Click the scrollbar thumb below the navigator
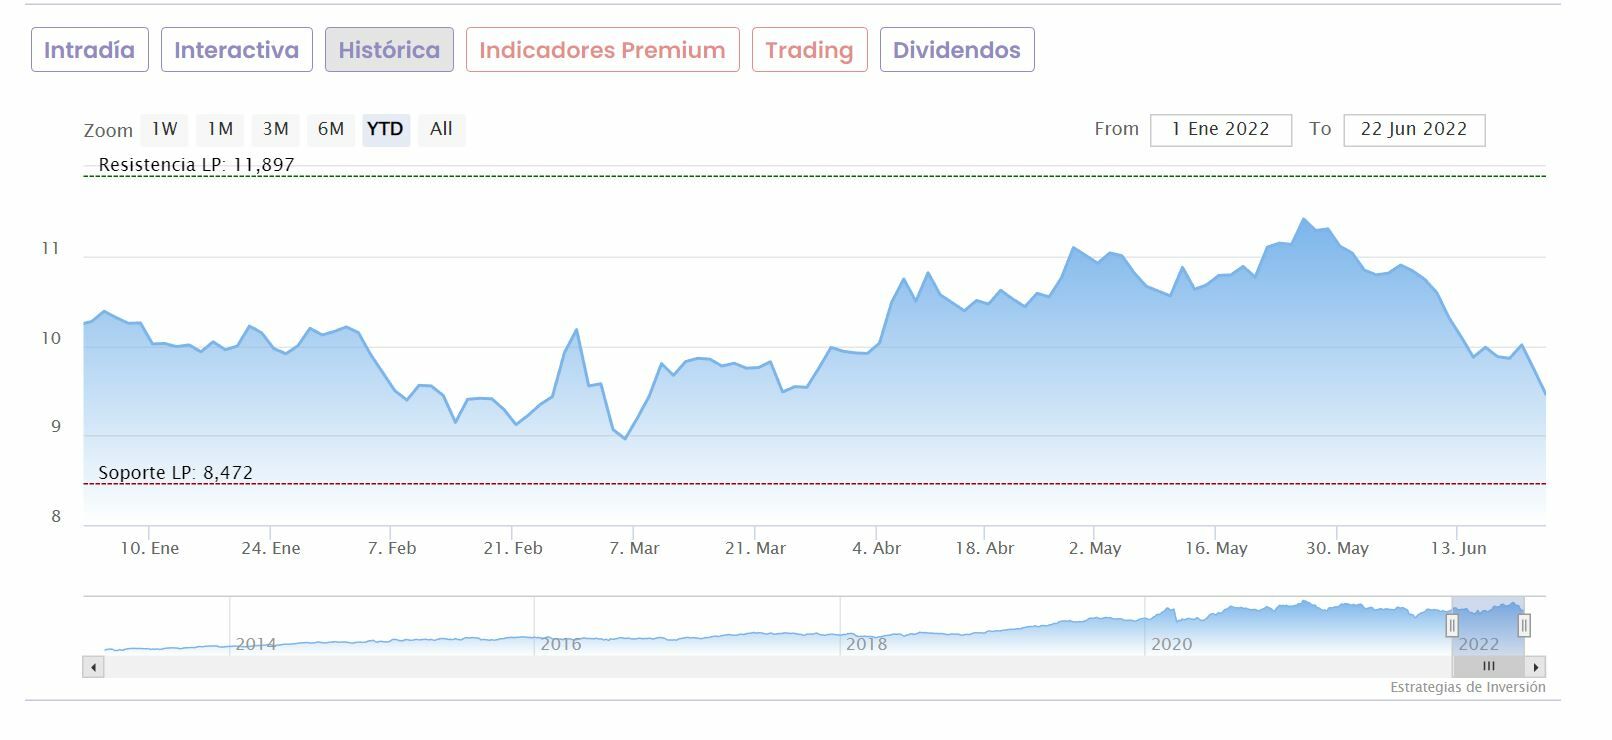 [x=1488, y=667]
